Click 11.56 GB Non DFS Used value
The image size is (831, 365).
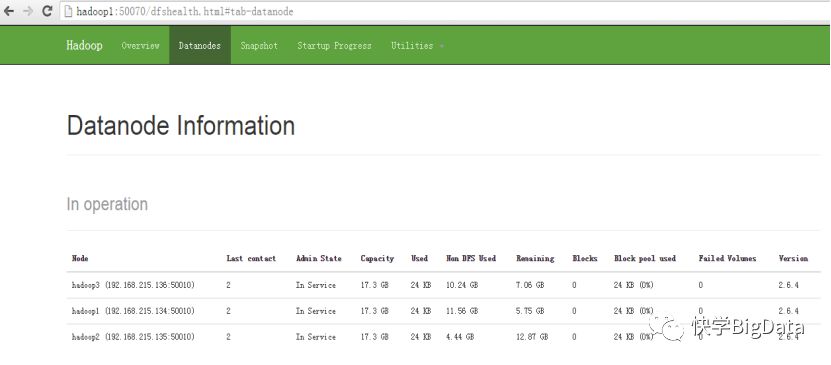tap(462, 311)
